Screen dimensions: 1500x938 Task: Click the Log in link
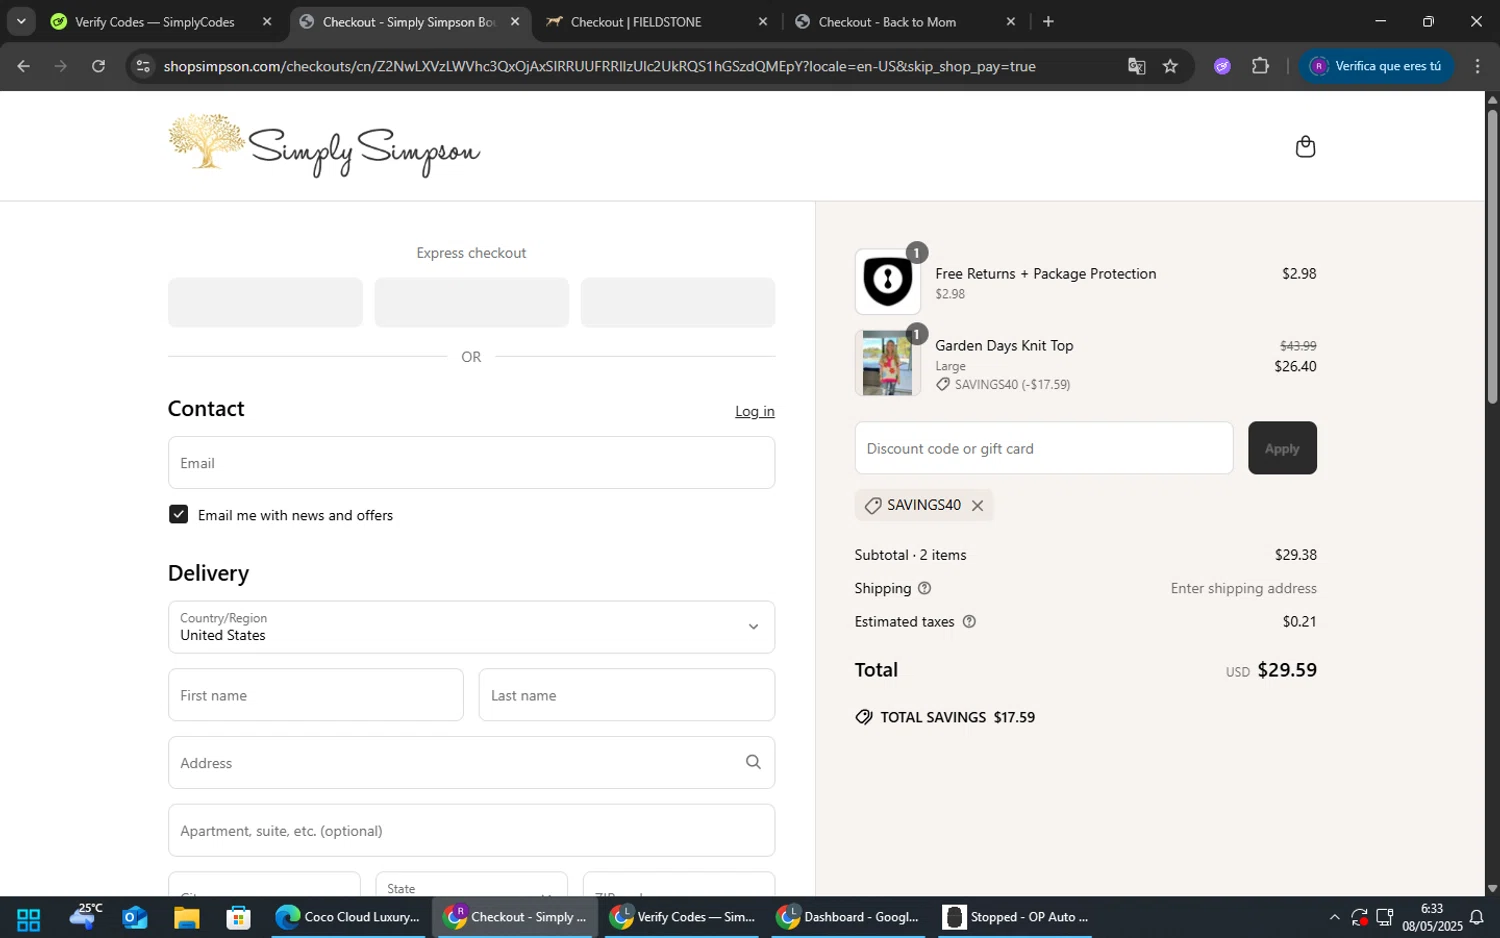(755, 411)
